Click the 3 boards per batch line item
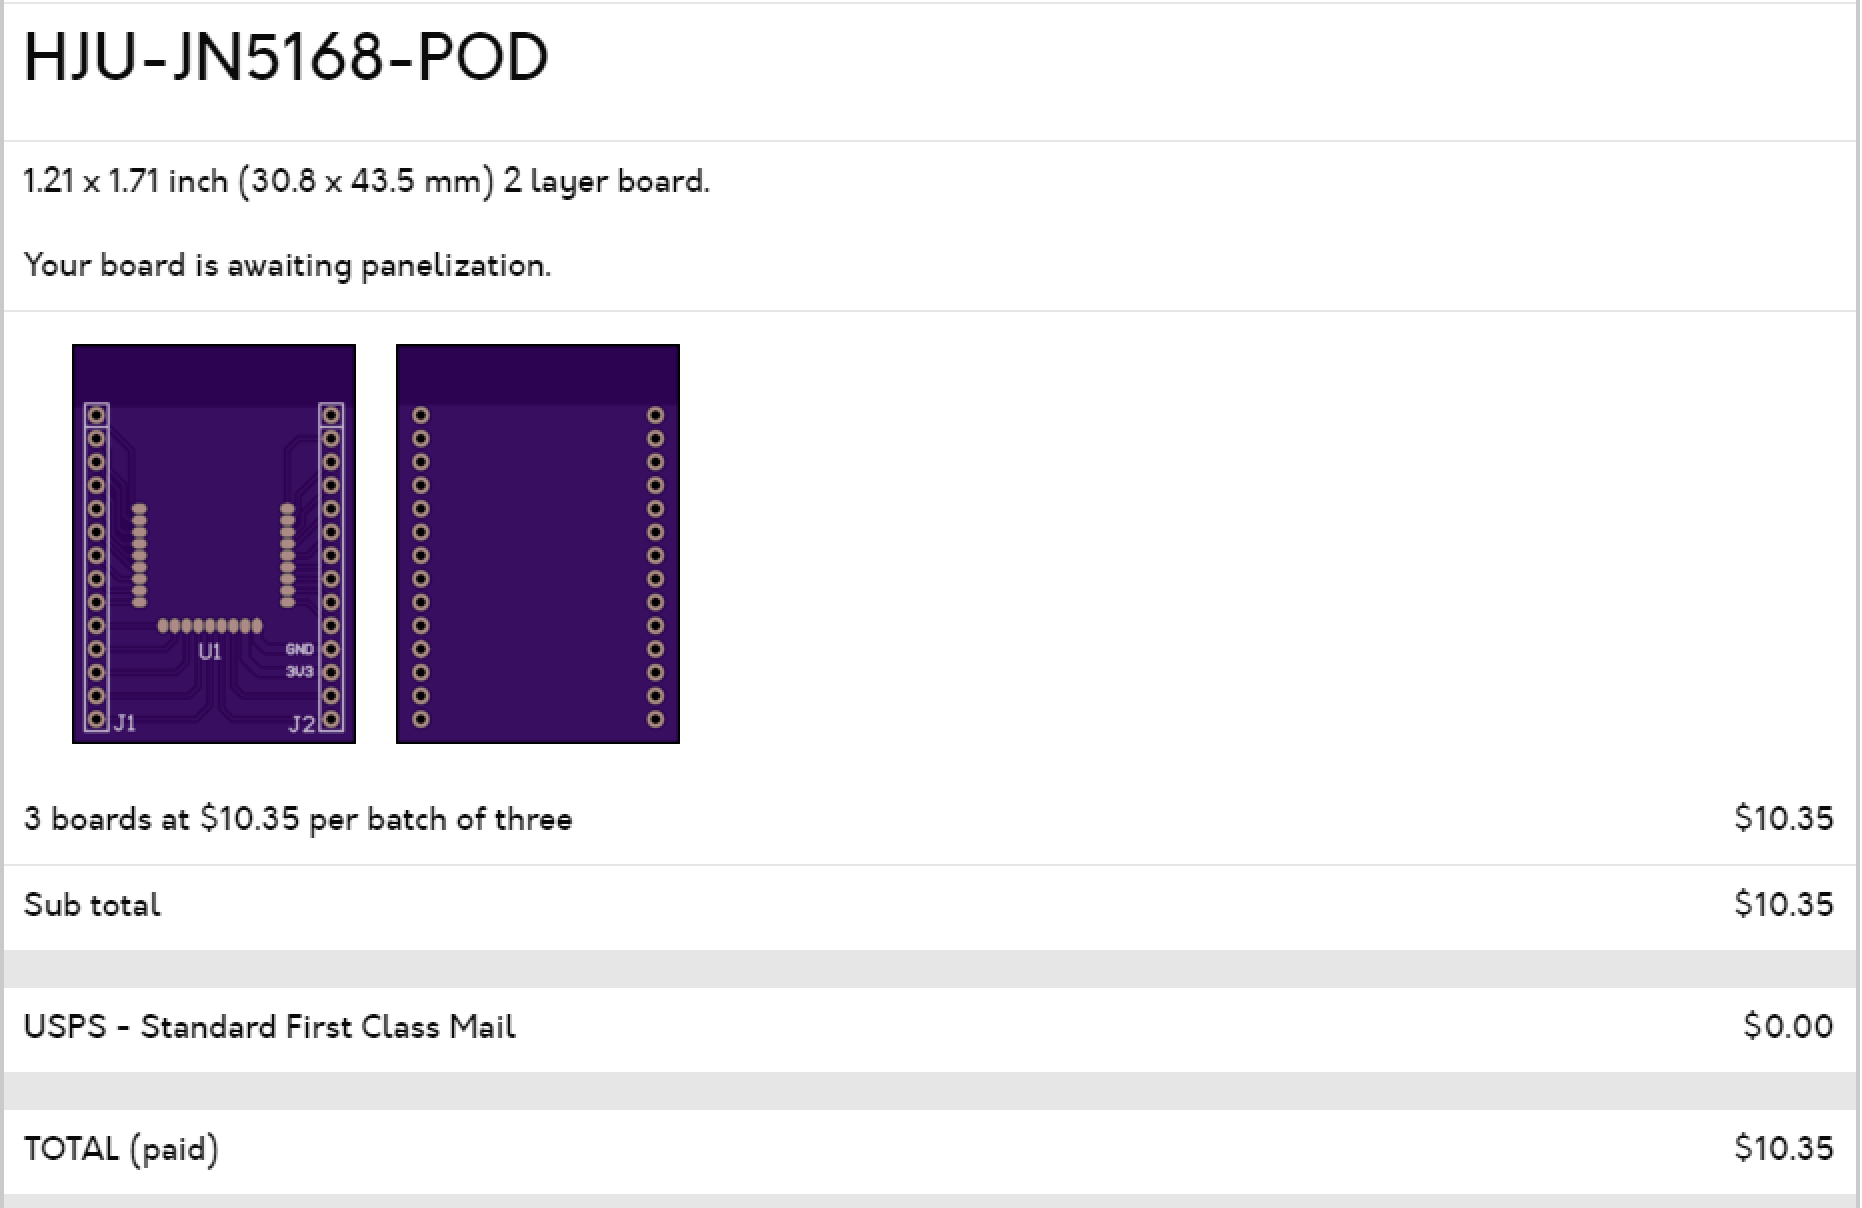This screenshot has width=1862, height=1208. pos(298,819)
